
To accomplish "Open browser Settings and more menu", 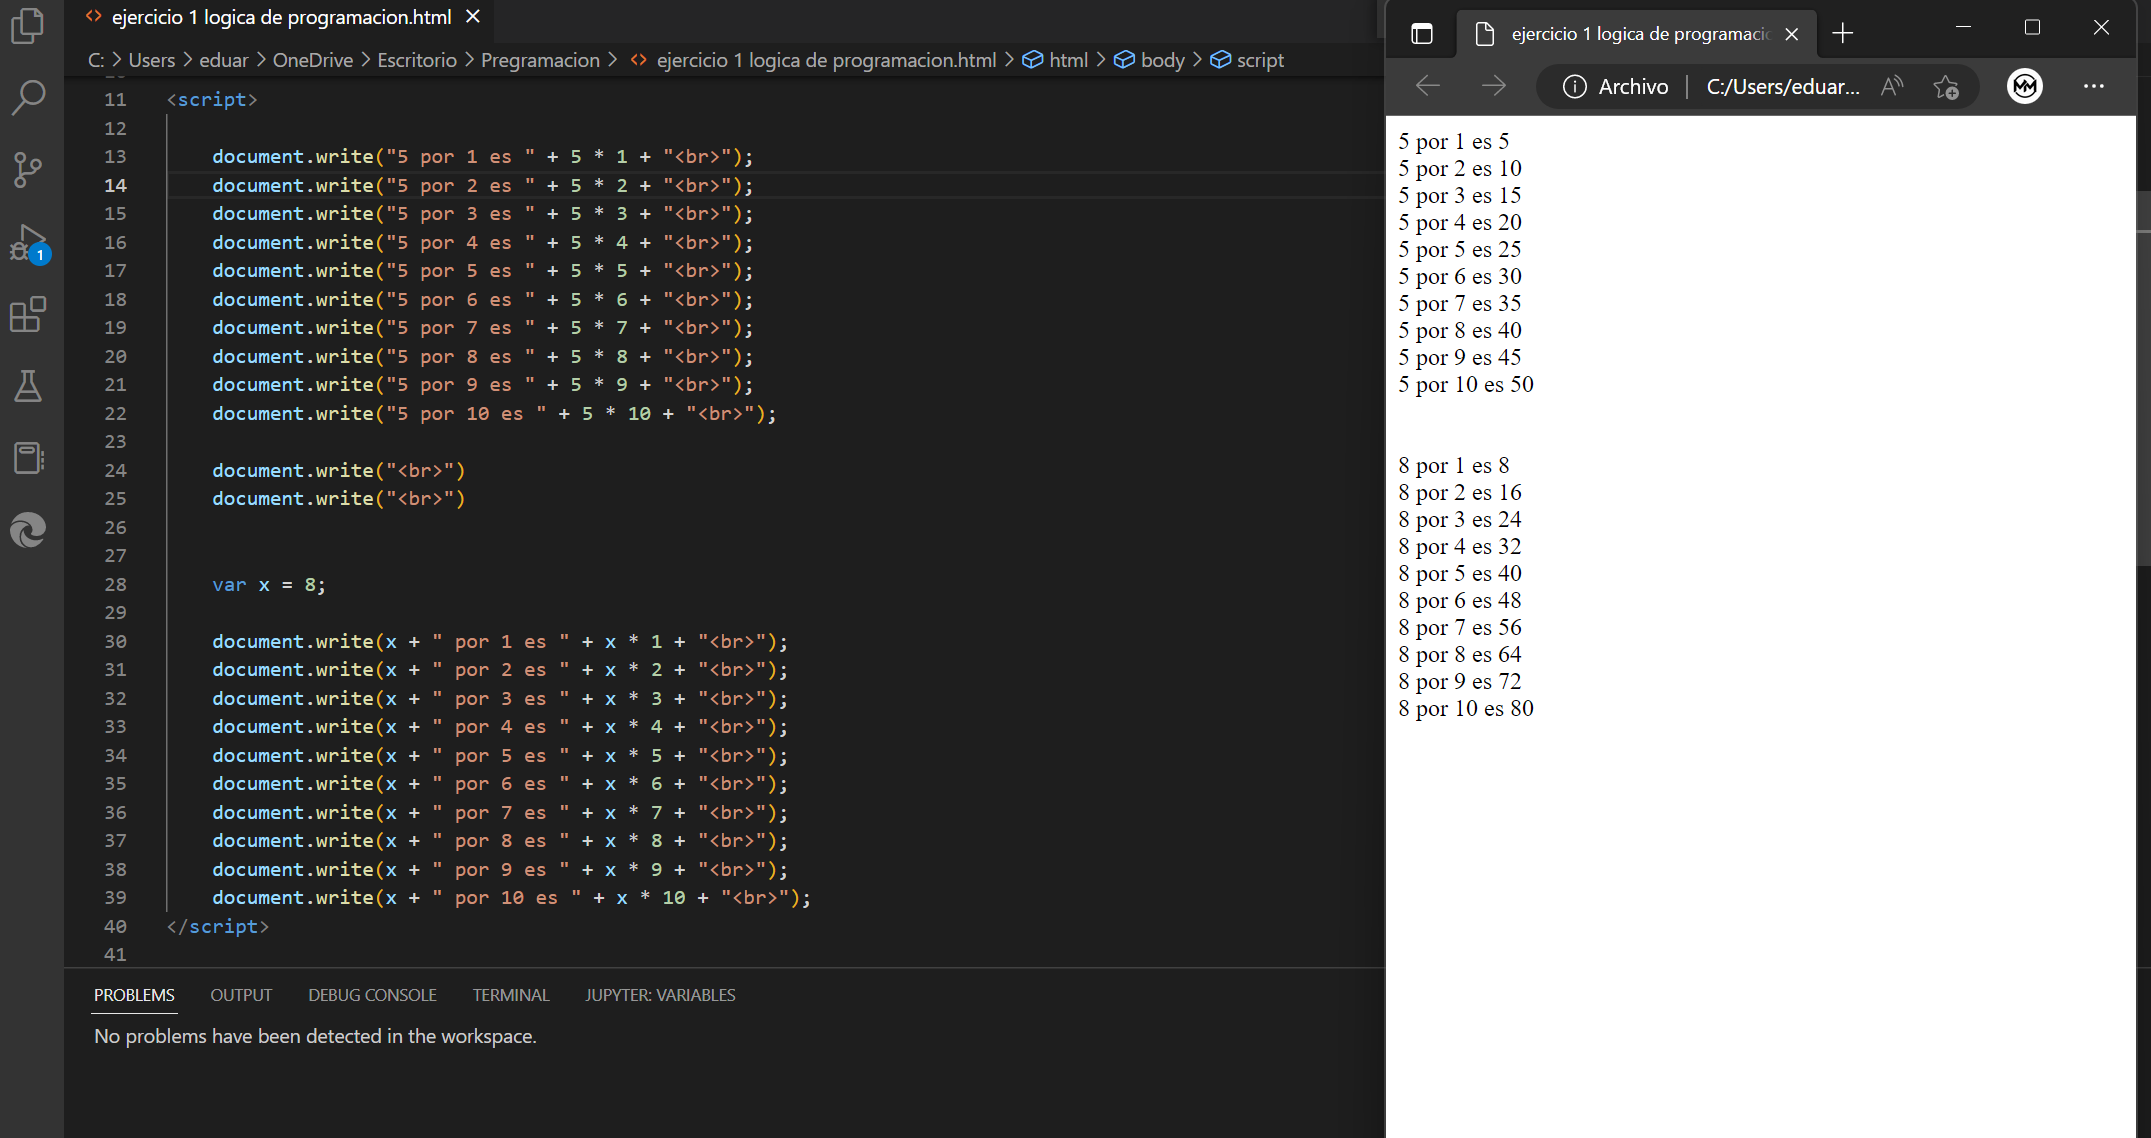I will [2094, 86].
